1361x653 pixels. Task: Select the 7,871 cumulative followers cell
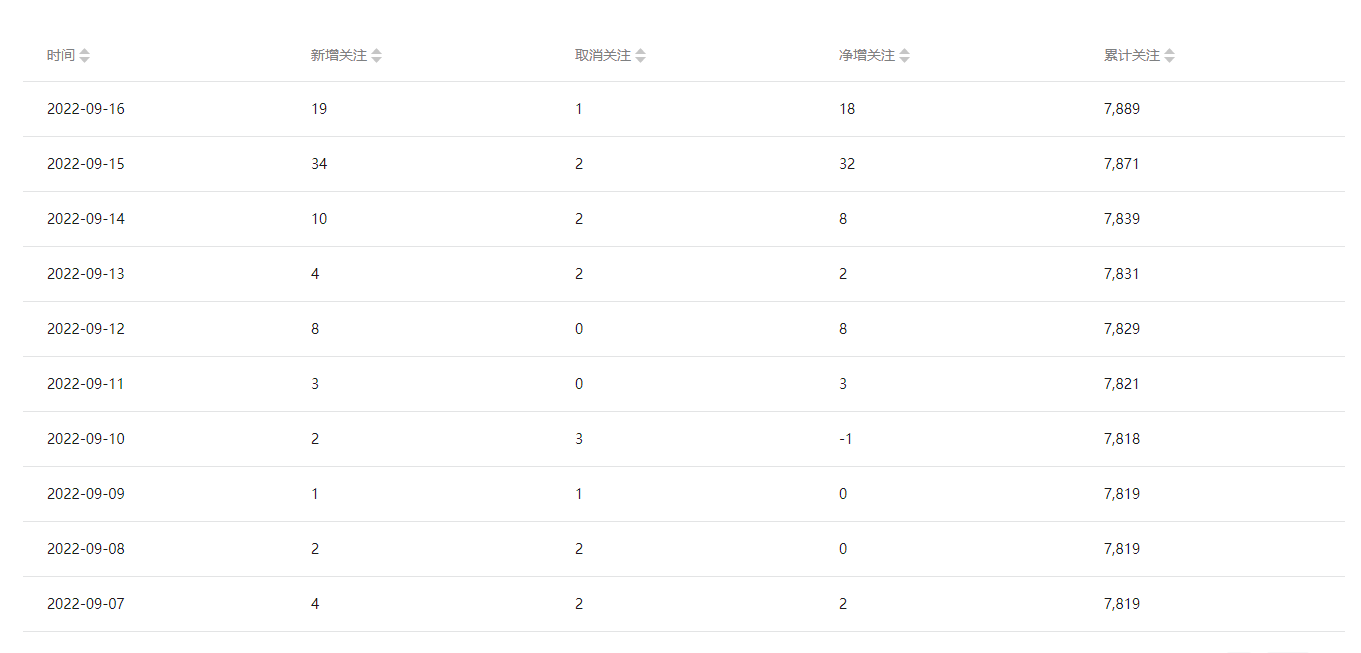pos(1121,164)
